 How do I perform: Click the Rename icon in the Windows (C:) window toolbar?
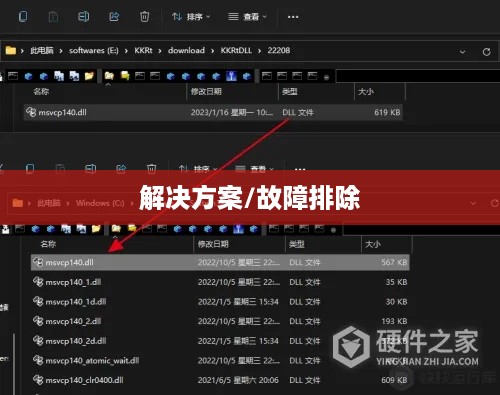[x=90, y=169]
